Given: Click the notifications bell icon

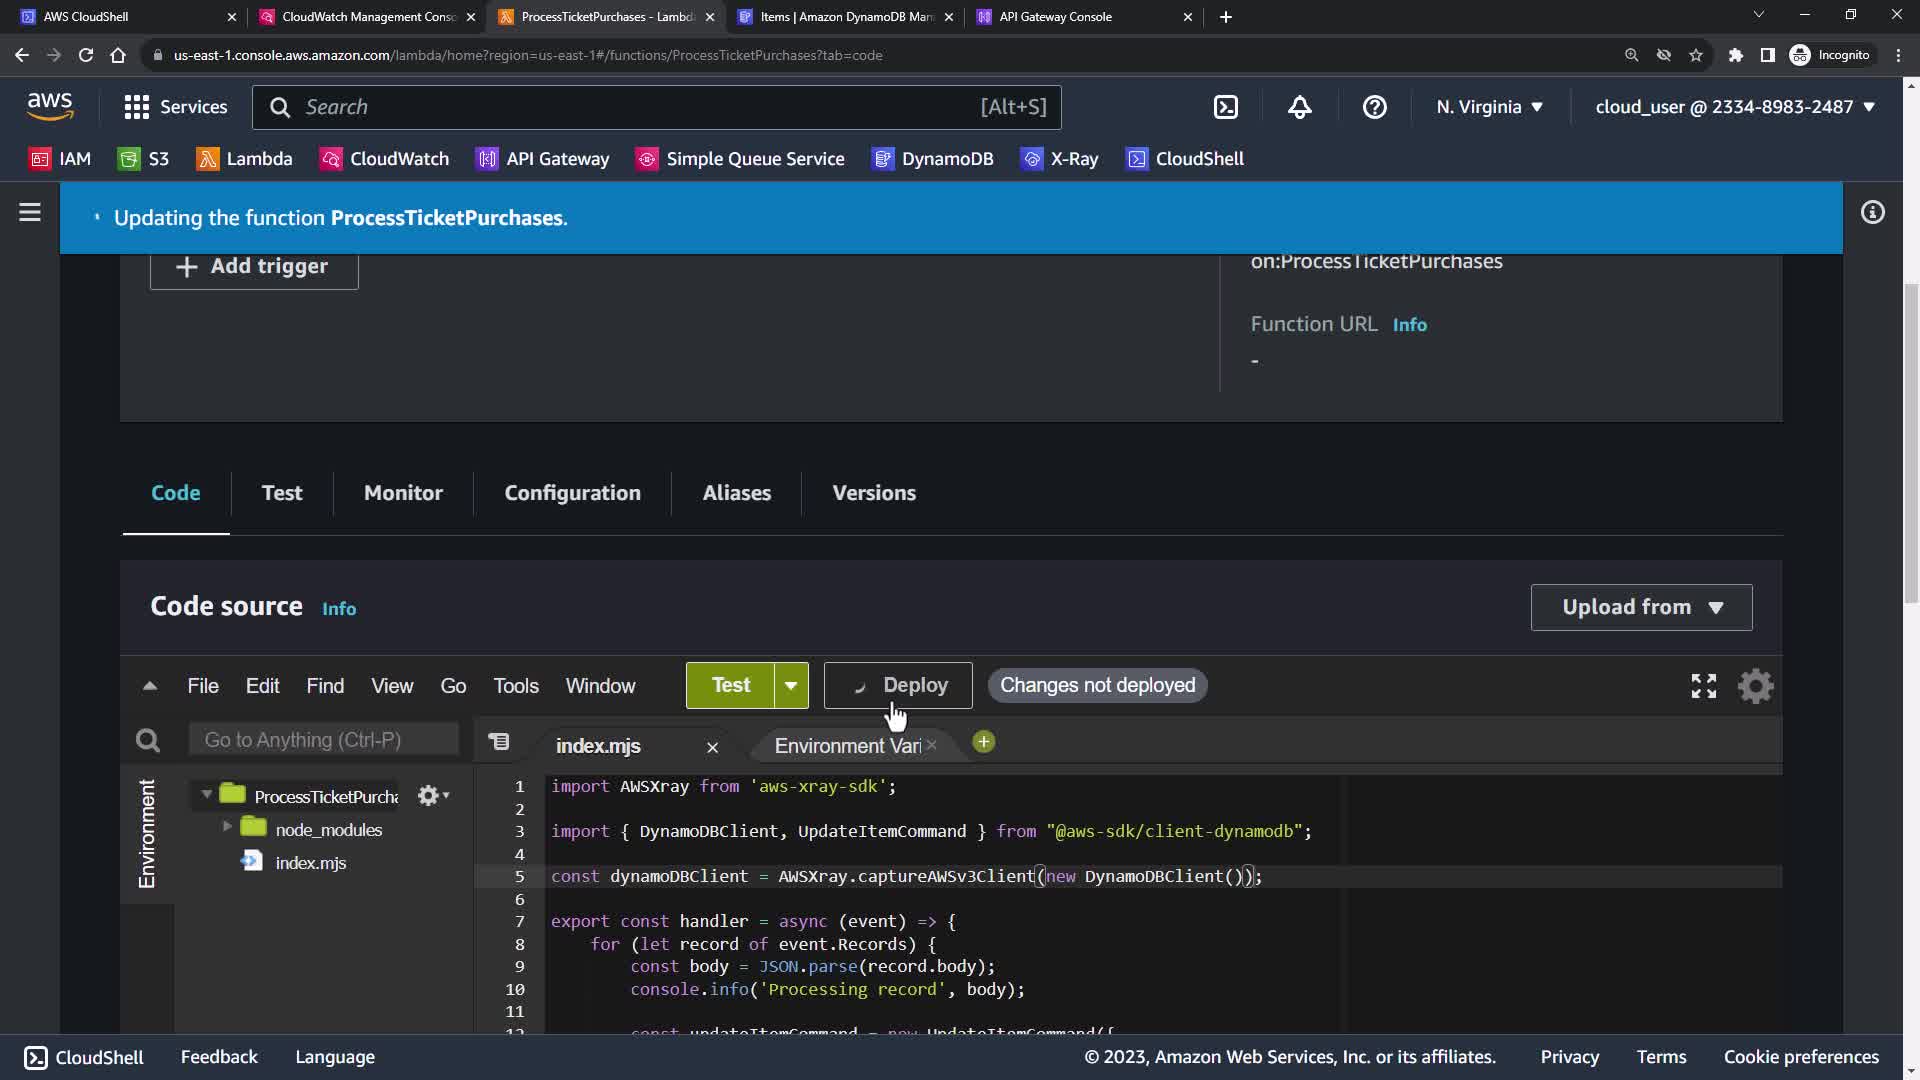Looking at the screenshot, I should click(1299, 107).
